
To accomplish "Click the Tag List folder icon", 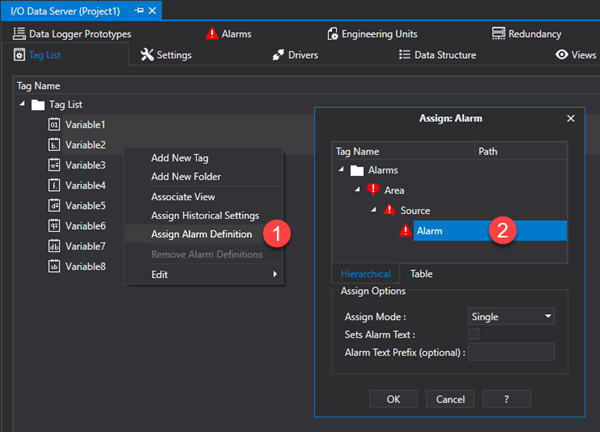I will point(38,105).
